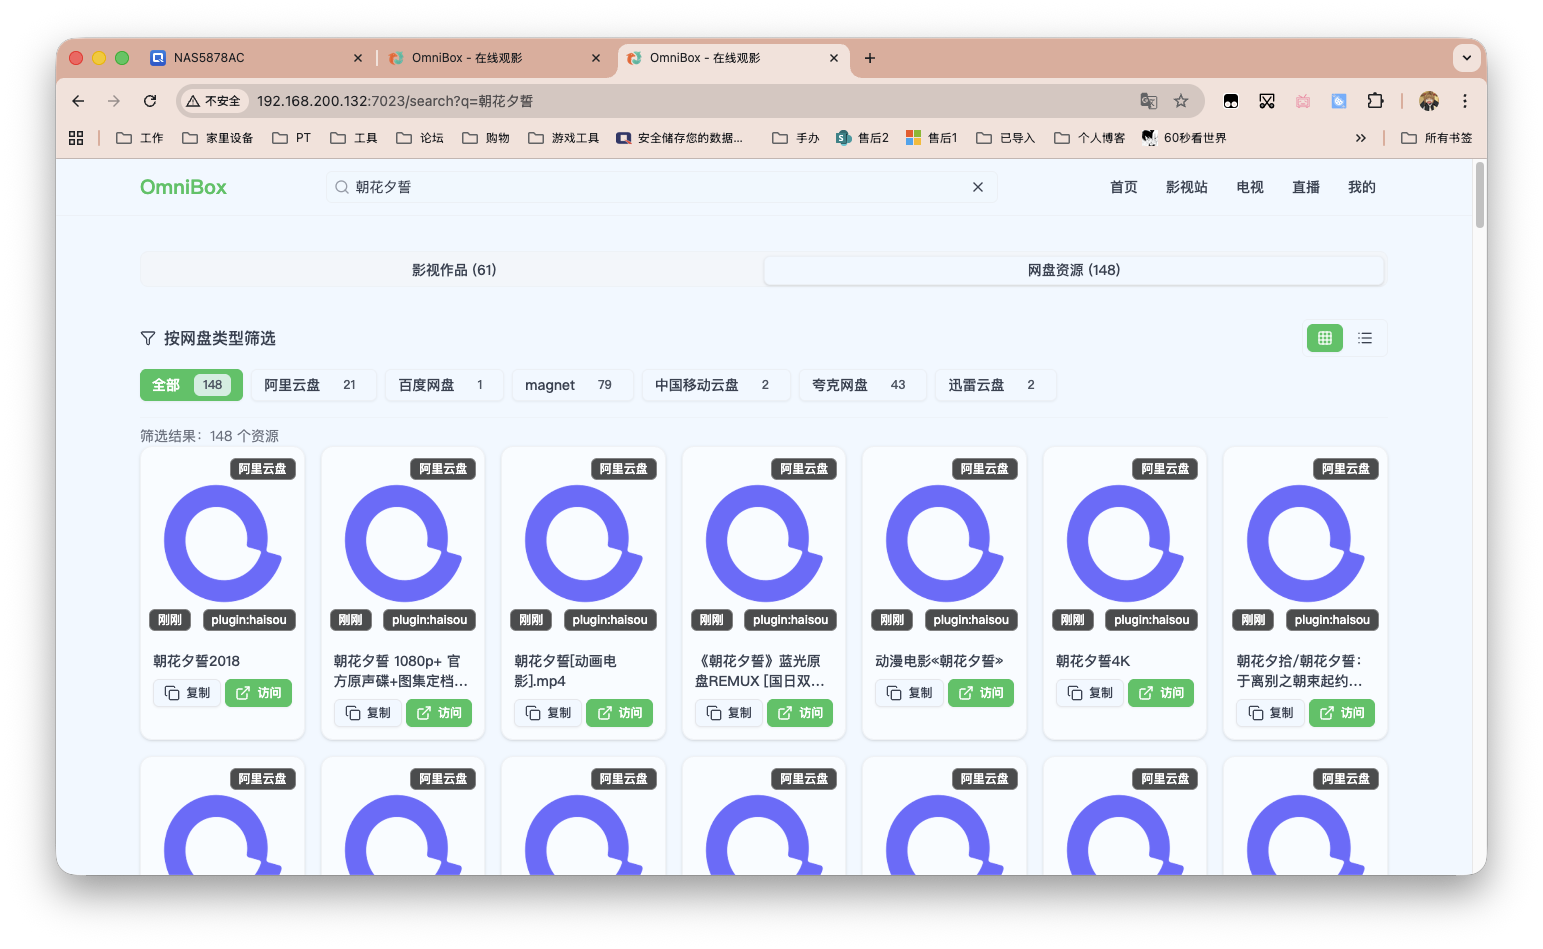Clear the search box with the X icon
This screenshot has width=1543, height=949.
coord(977,187)
